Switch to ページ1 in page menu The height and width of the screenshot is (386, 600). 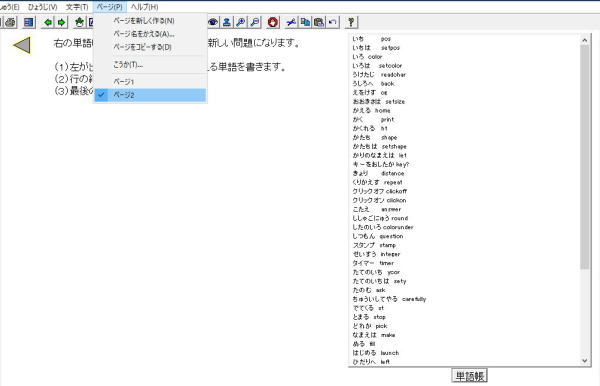pyautogui.click(x=150, y=82)
